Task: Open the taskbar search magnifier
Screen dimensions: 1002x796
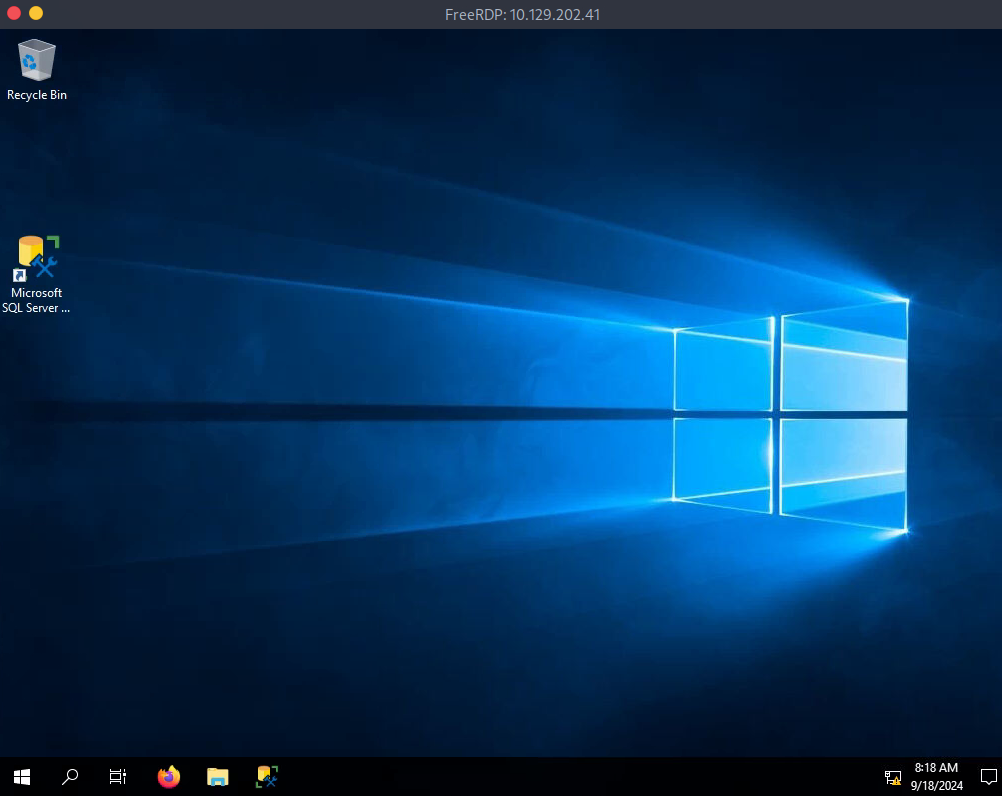Action: pyautogui.click(x=70, y=777)
